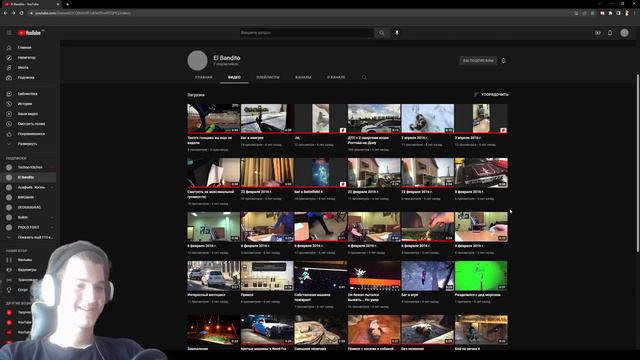Screen dimensions: 640x360
Task: Click the browser address bar
Action: tap(300, 13)
